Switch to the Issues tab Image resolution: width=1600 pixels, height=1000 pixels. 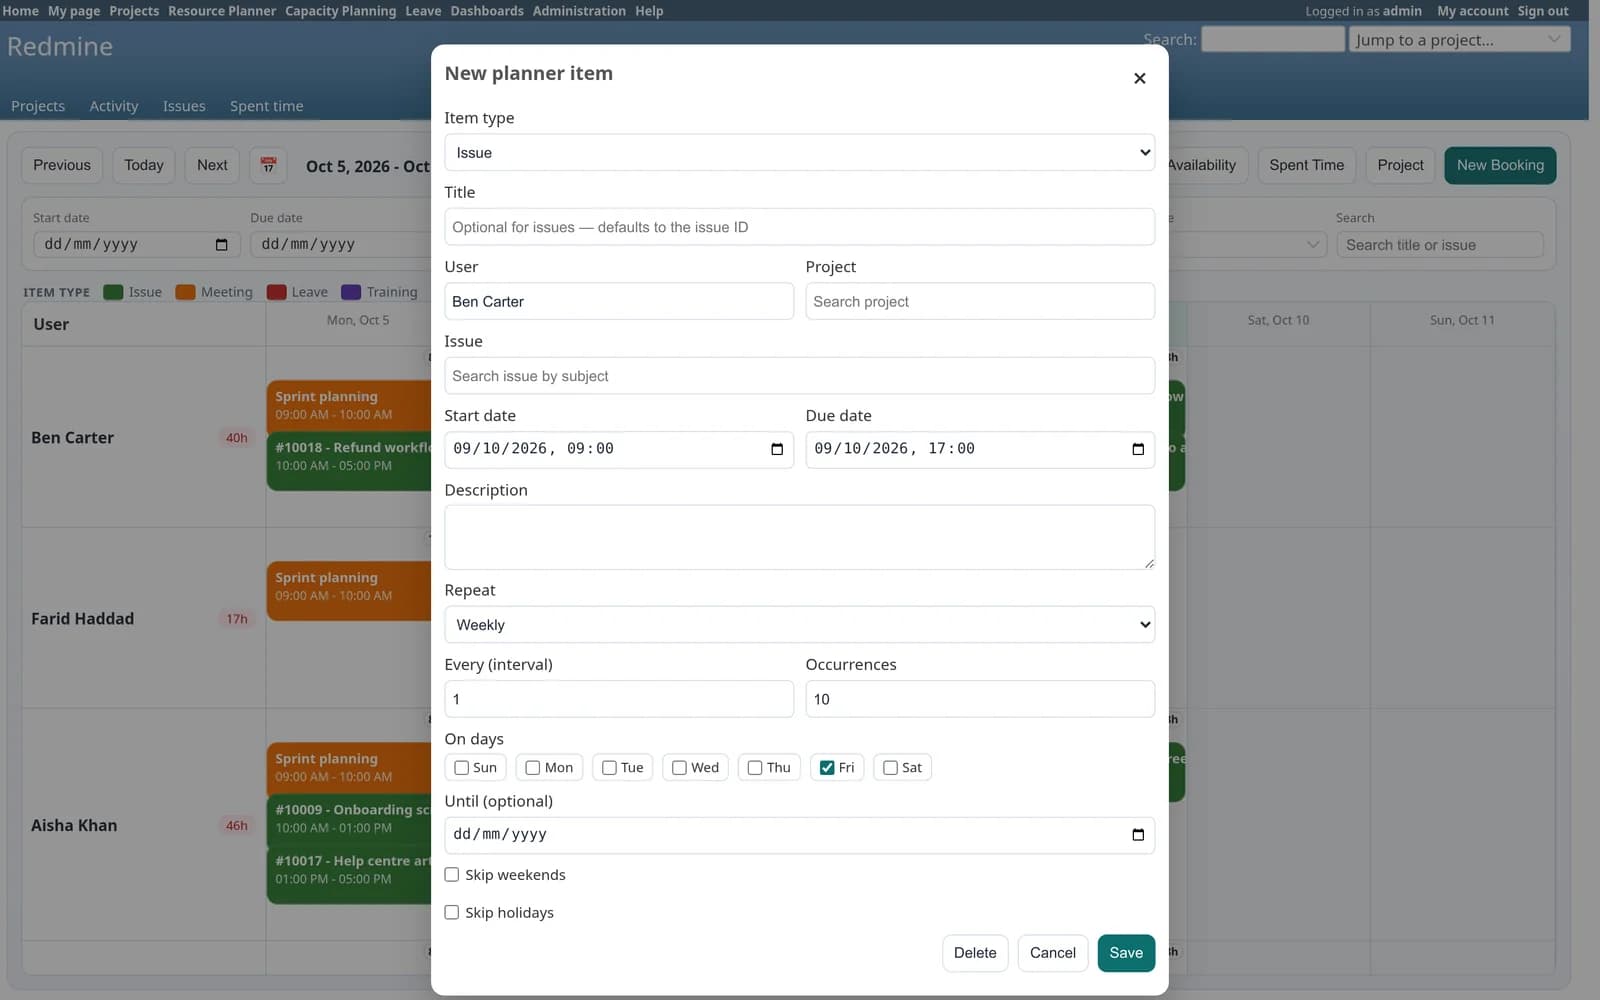(x=184, y=106)
